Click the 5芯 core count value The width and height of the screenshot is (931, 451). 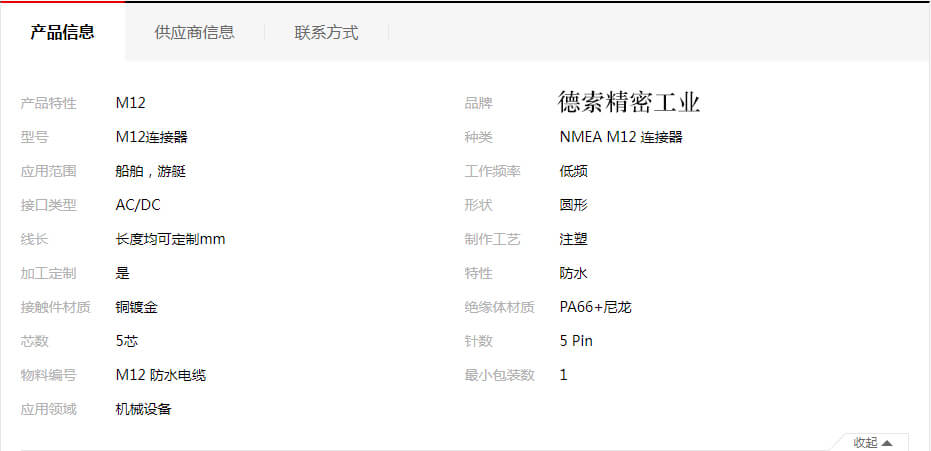127,341
